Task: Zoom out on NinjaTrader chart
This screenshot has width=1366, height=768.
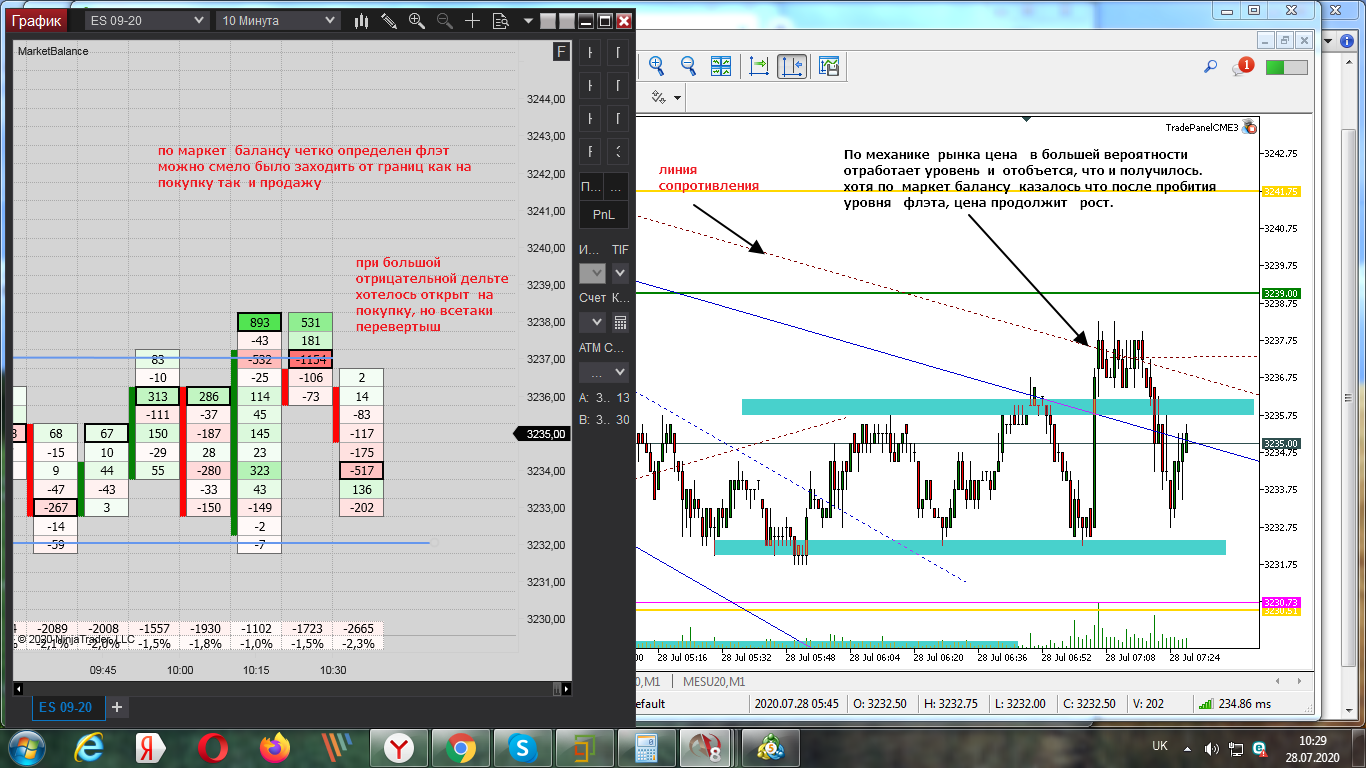Action: tap(445, 20)
